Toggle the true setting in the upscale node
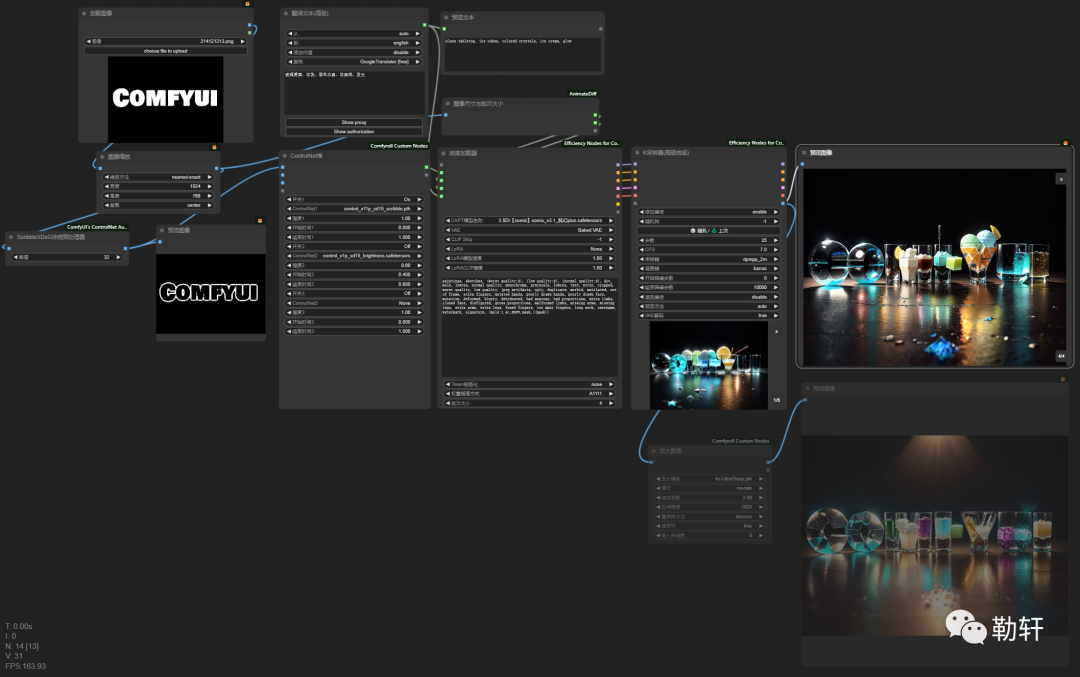1080x677 pixels. click(709, 525)
